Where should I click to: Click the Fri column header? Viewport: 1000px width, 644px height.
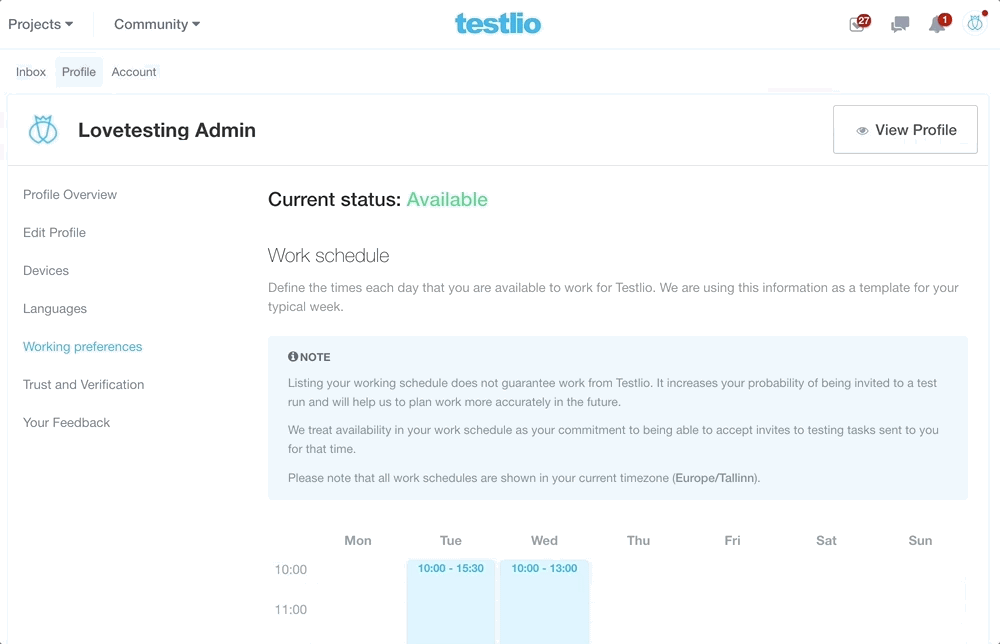[x=732, y=541]
